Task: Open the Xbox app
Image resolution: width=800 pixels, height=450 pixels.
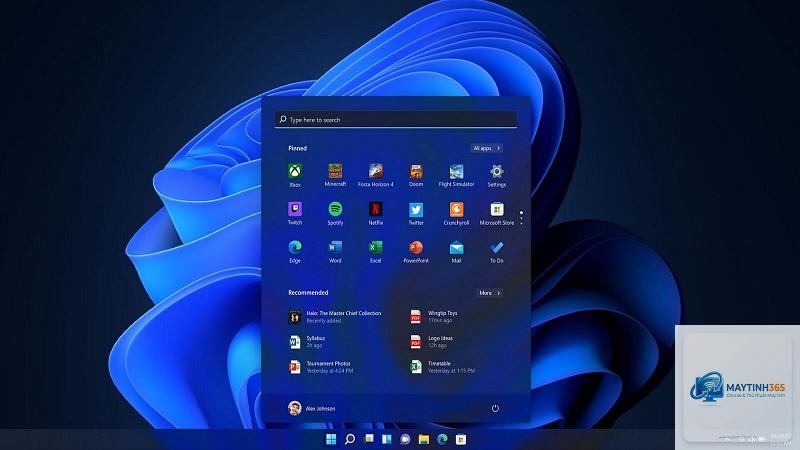Action: pos(295,175)
